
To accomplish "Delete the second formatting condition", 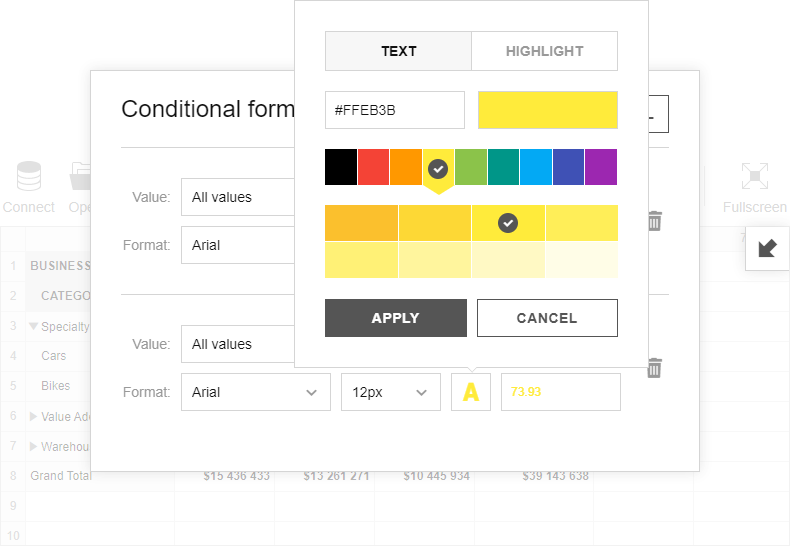I will click(x=654, y=368).
